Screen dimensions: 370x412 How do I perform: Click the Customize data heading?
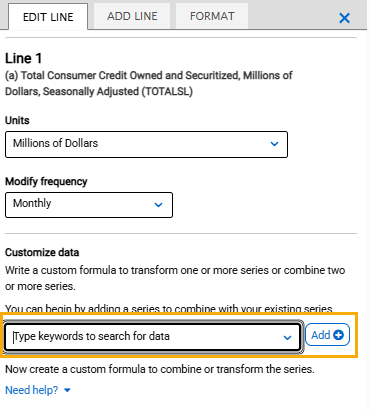coord(42,252)
